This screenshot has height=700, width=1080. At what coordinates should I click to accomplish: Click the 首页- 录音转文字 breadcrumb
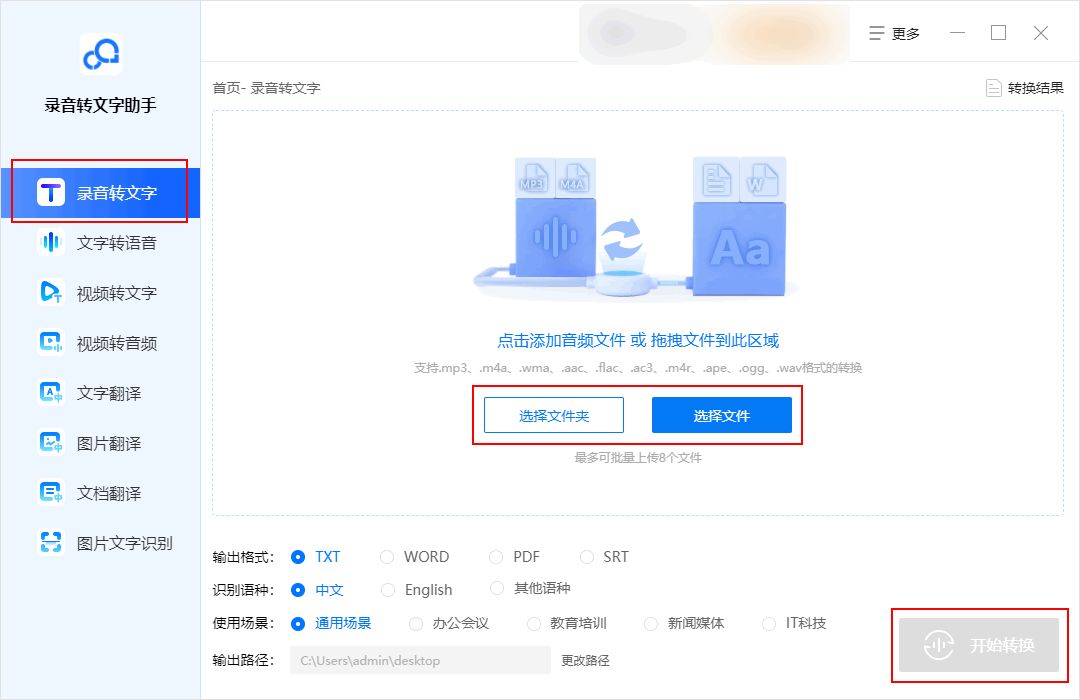coord(266,88)
